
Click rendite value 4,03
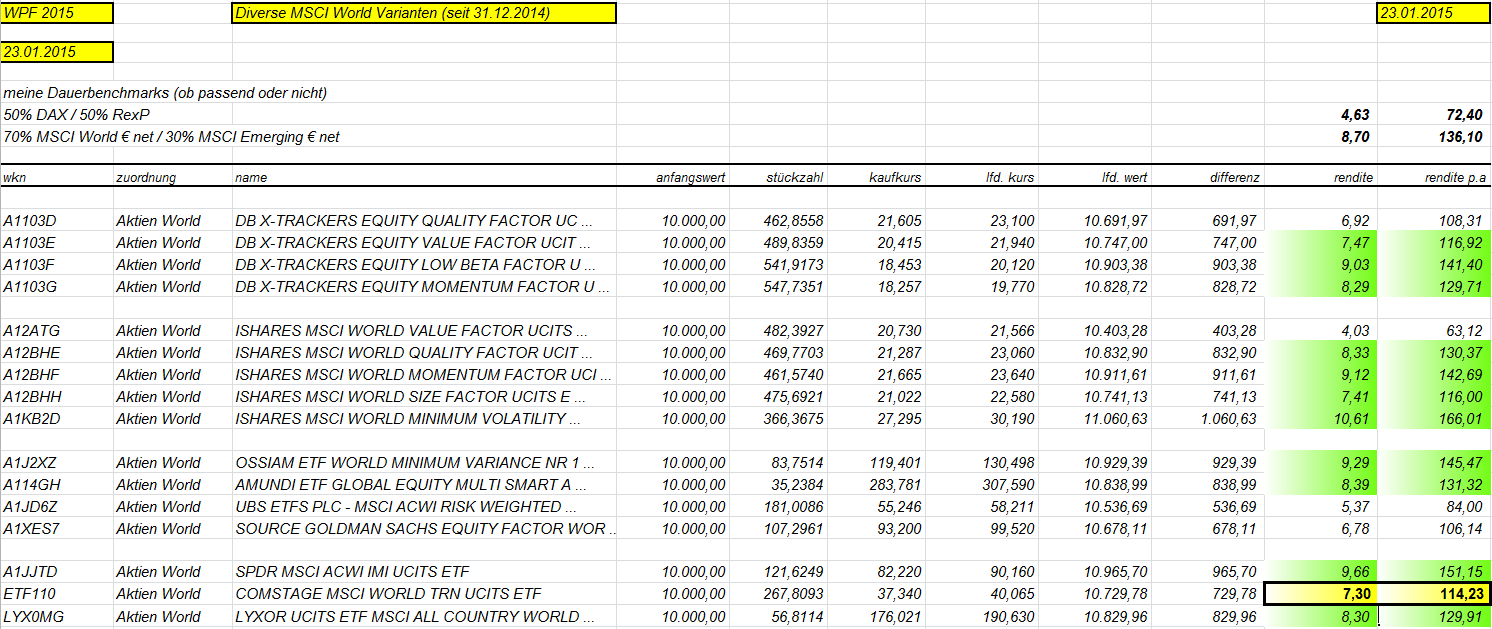[x=1355, y=330]
